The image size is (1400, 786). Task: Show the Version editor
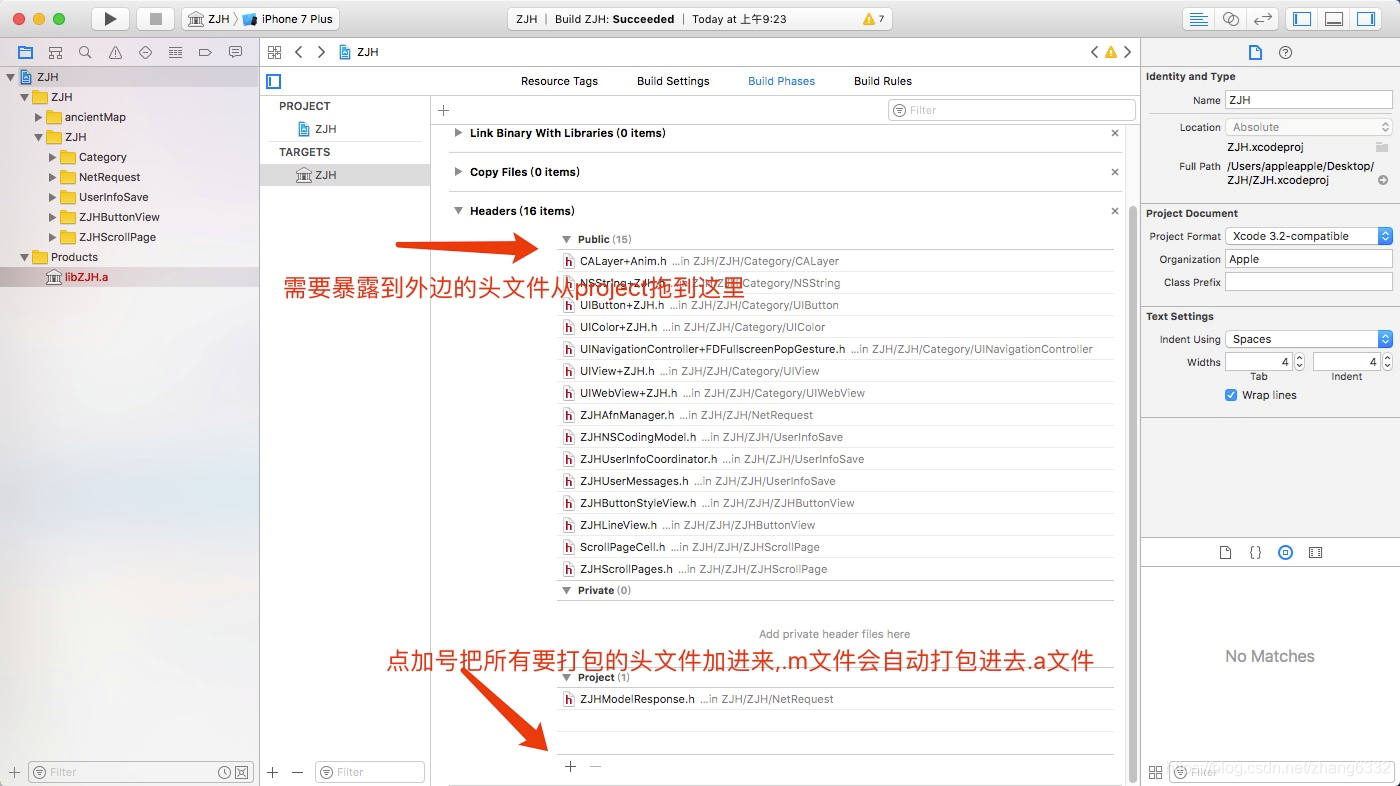pyautogui.click(x=1264, y=19)
